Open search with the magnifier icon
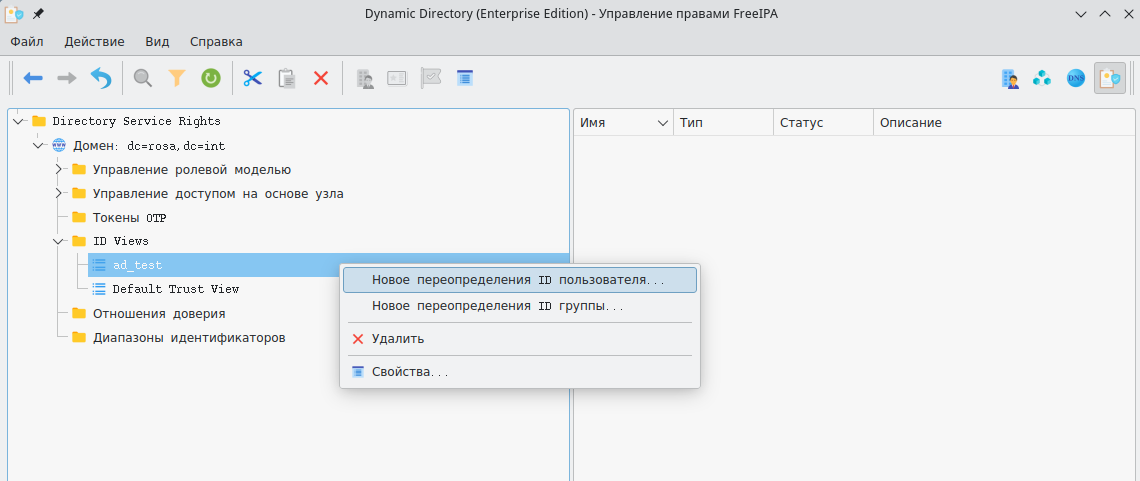 pyautogui.click(x=143, y=78)
